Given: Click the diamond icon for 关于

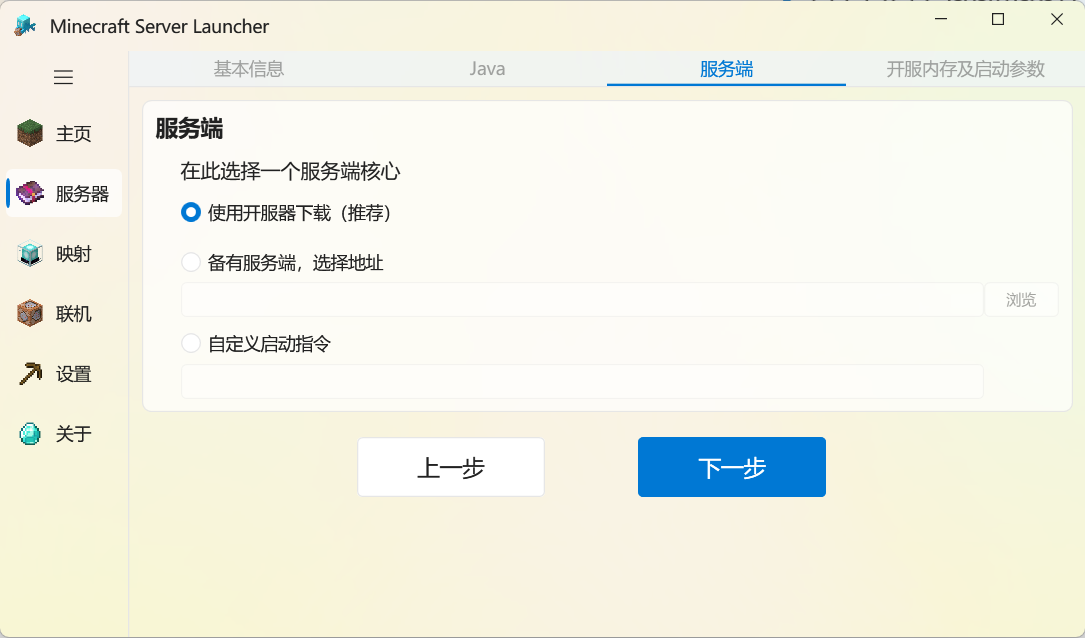Looking at the screenshot, I should click(x=30, y=434).
